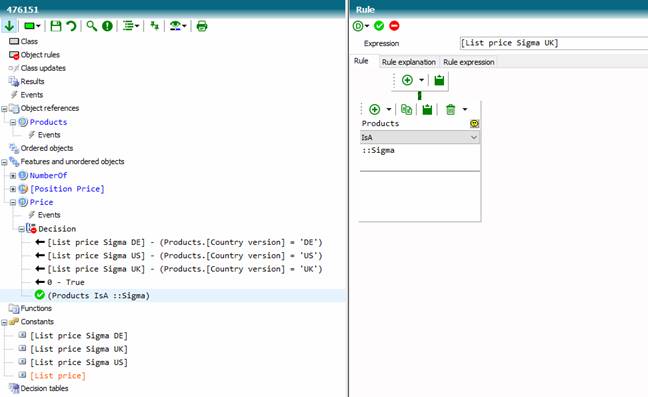
Task: Click the Save disk icon
Action: (55, 26)
